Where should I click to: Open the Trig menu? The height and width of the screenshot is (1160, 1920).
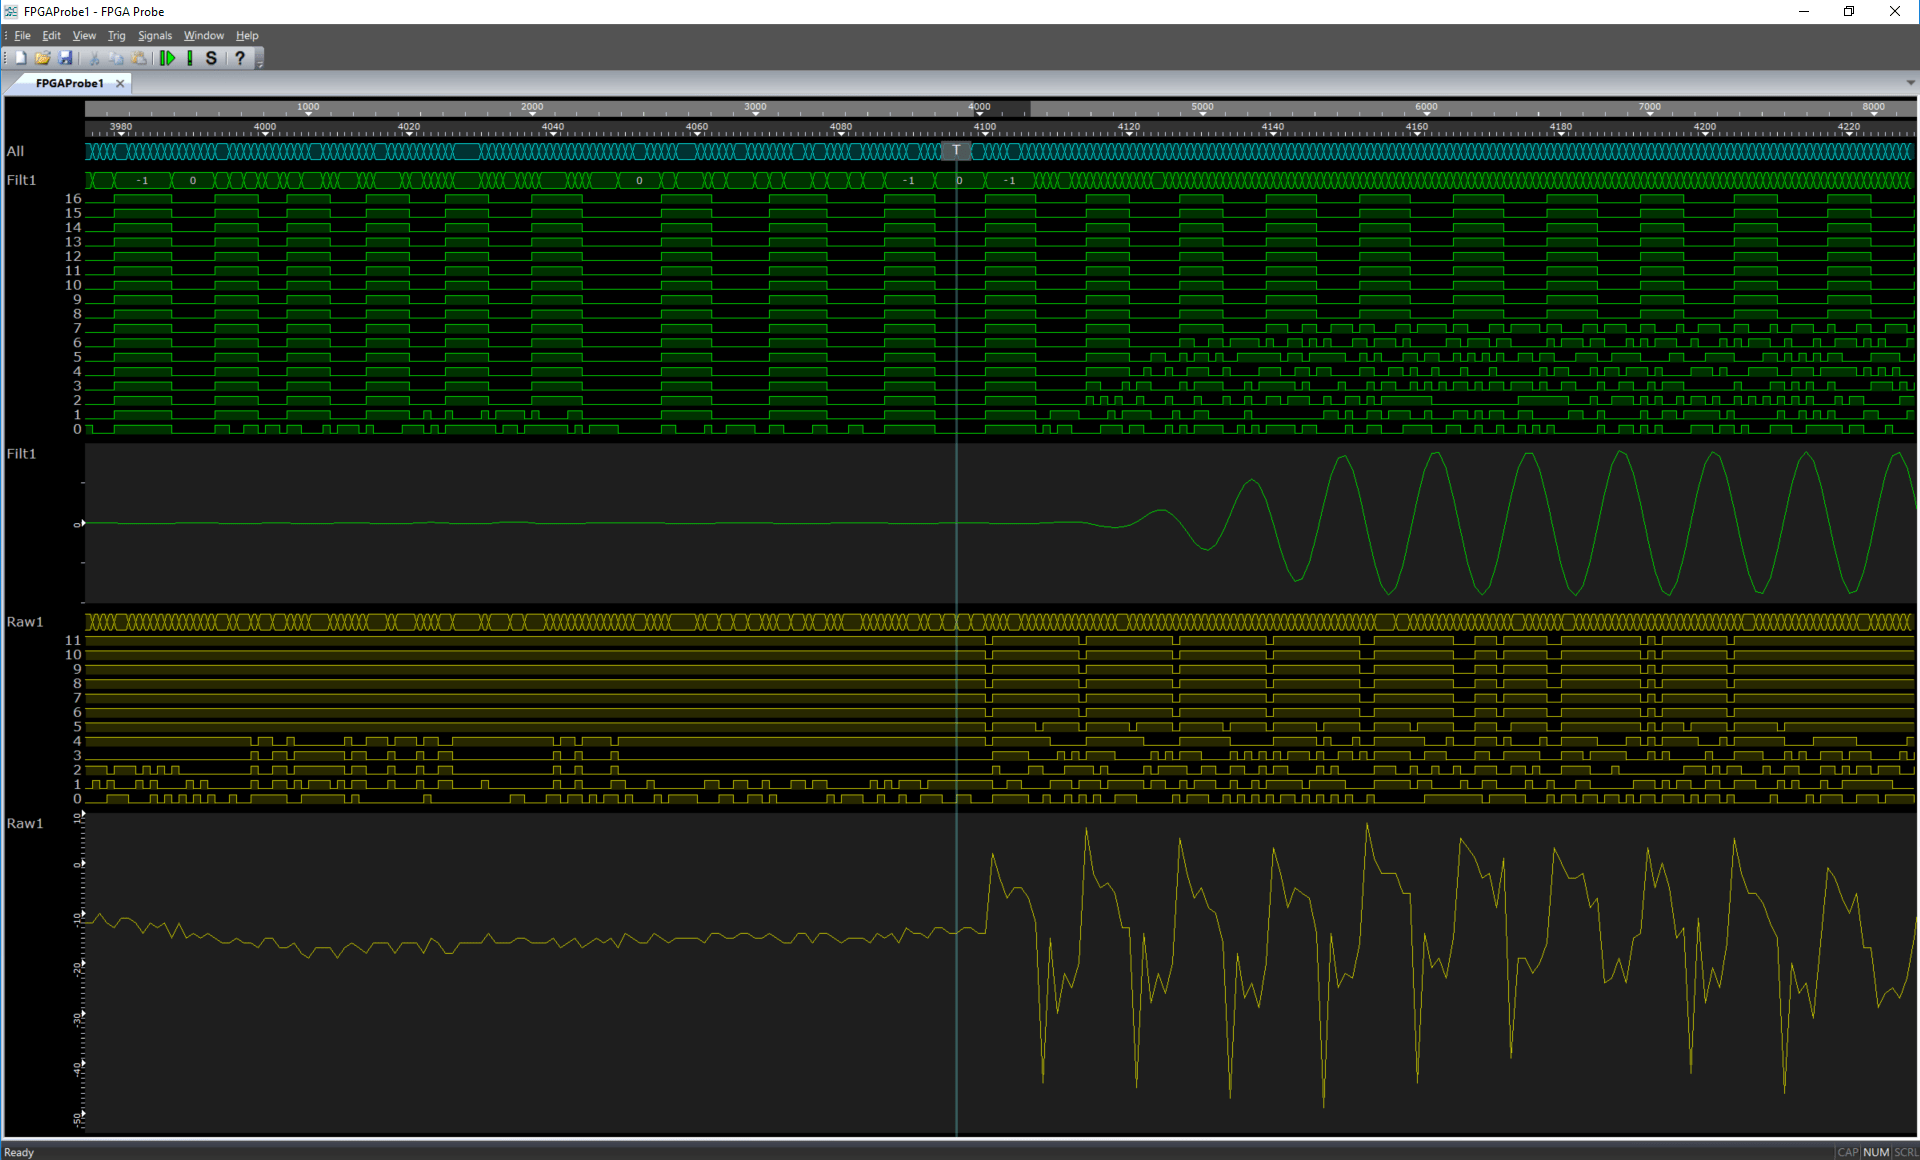[117, 35]
